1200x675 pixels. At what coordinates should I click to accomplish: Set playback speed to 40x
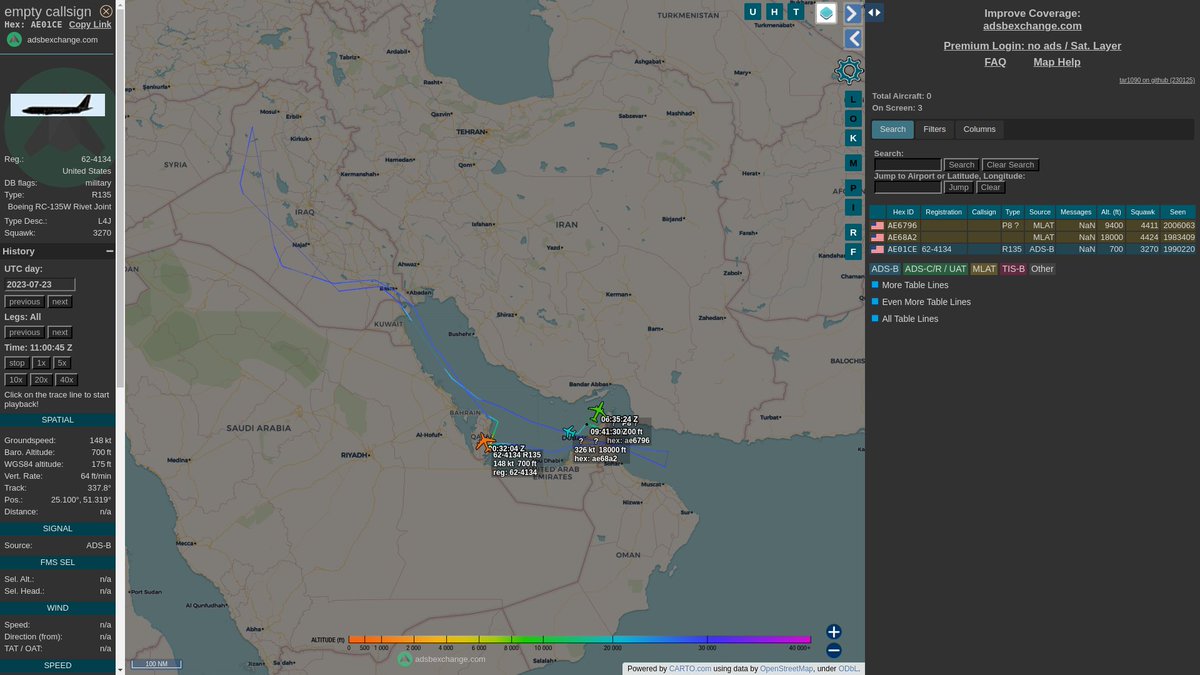66,379
